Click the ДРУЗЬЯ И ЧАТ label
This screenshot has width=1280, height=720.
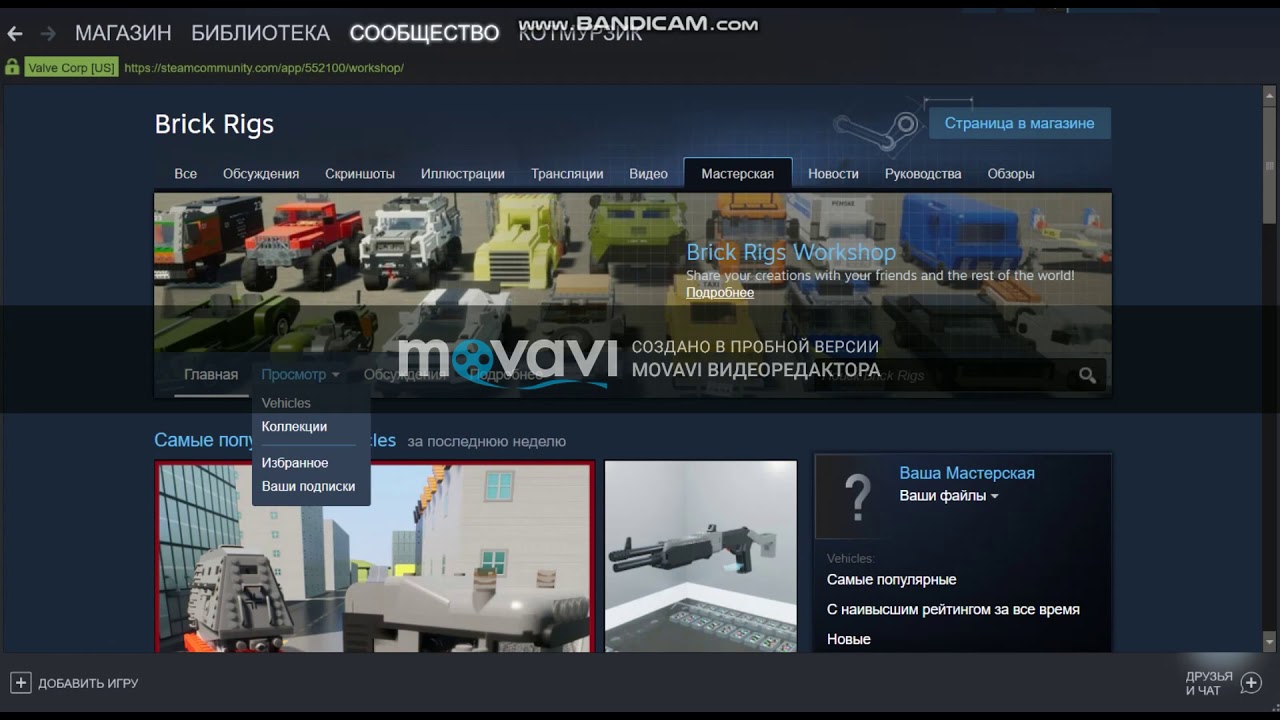point(1209,684)
